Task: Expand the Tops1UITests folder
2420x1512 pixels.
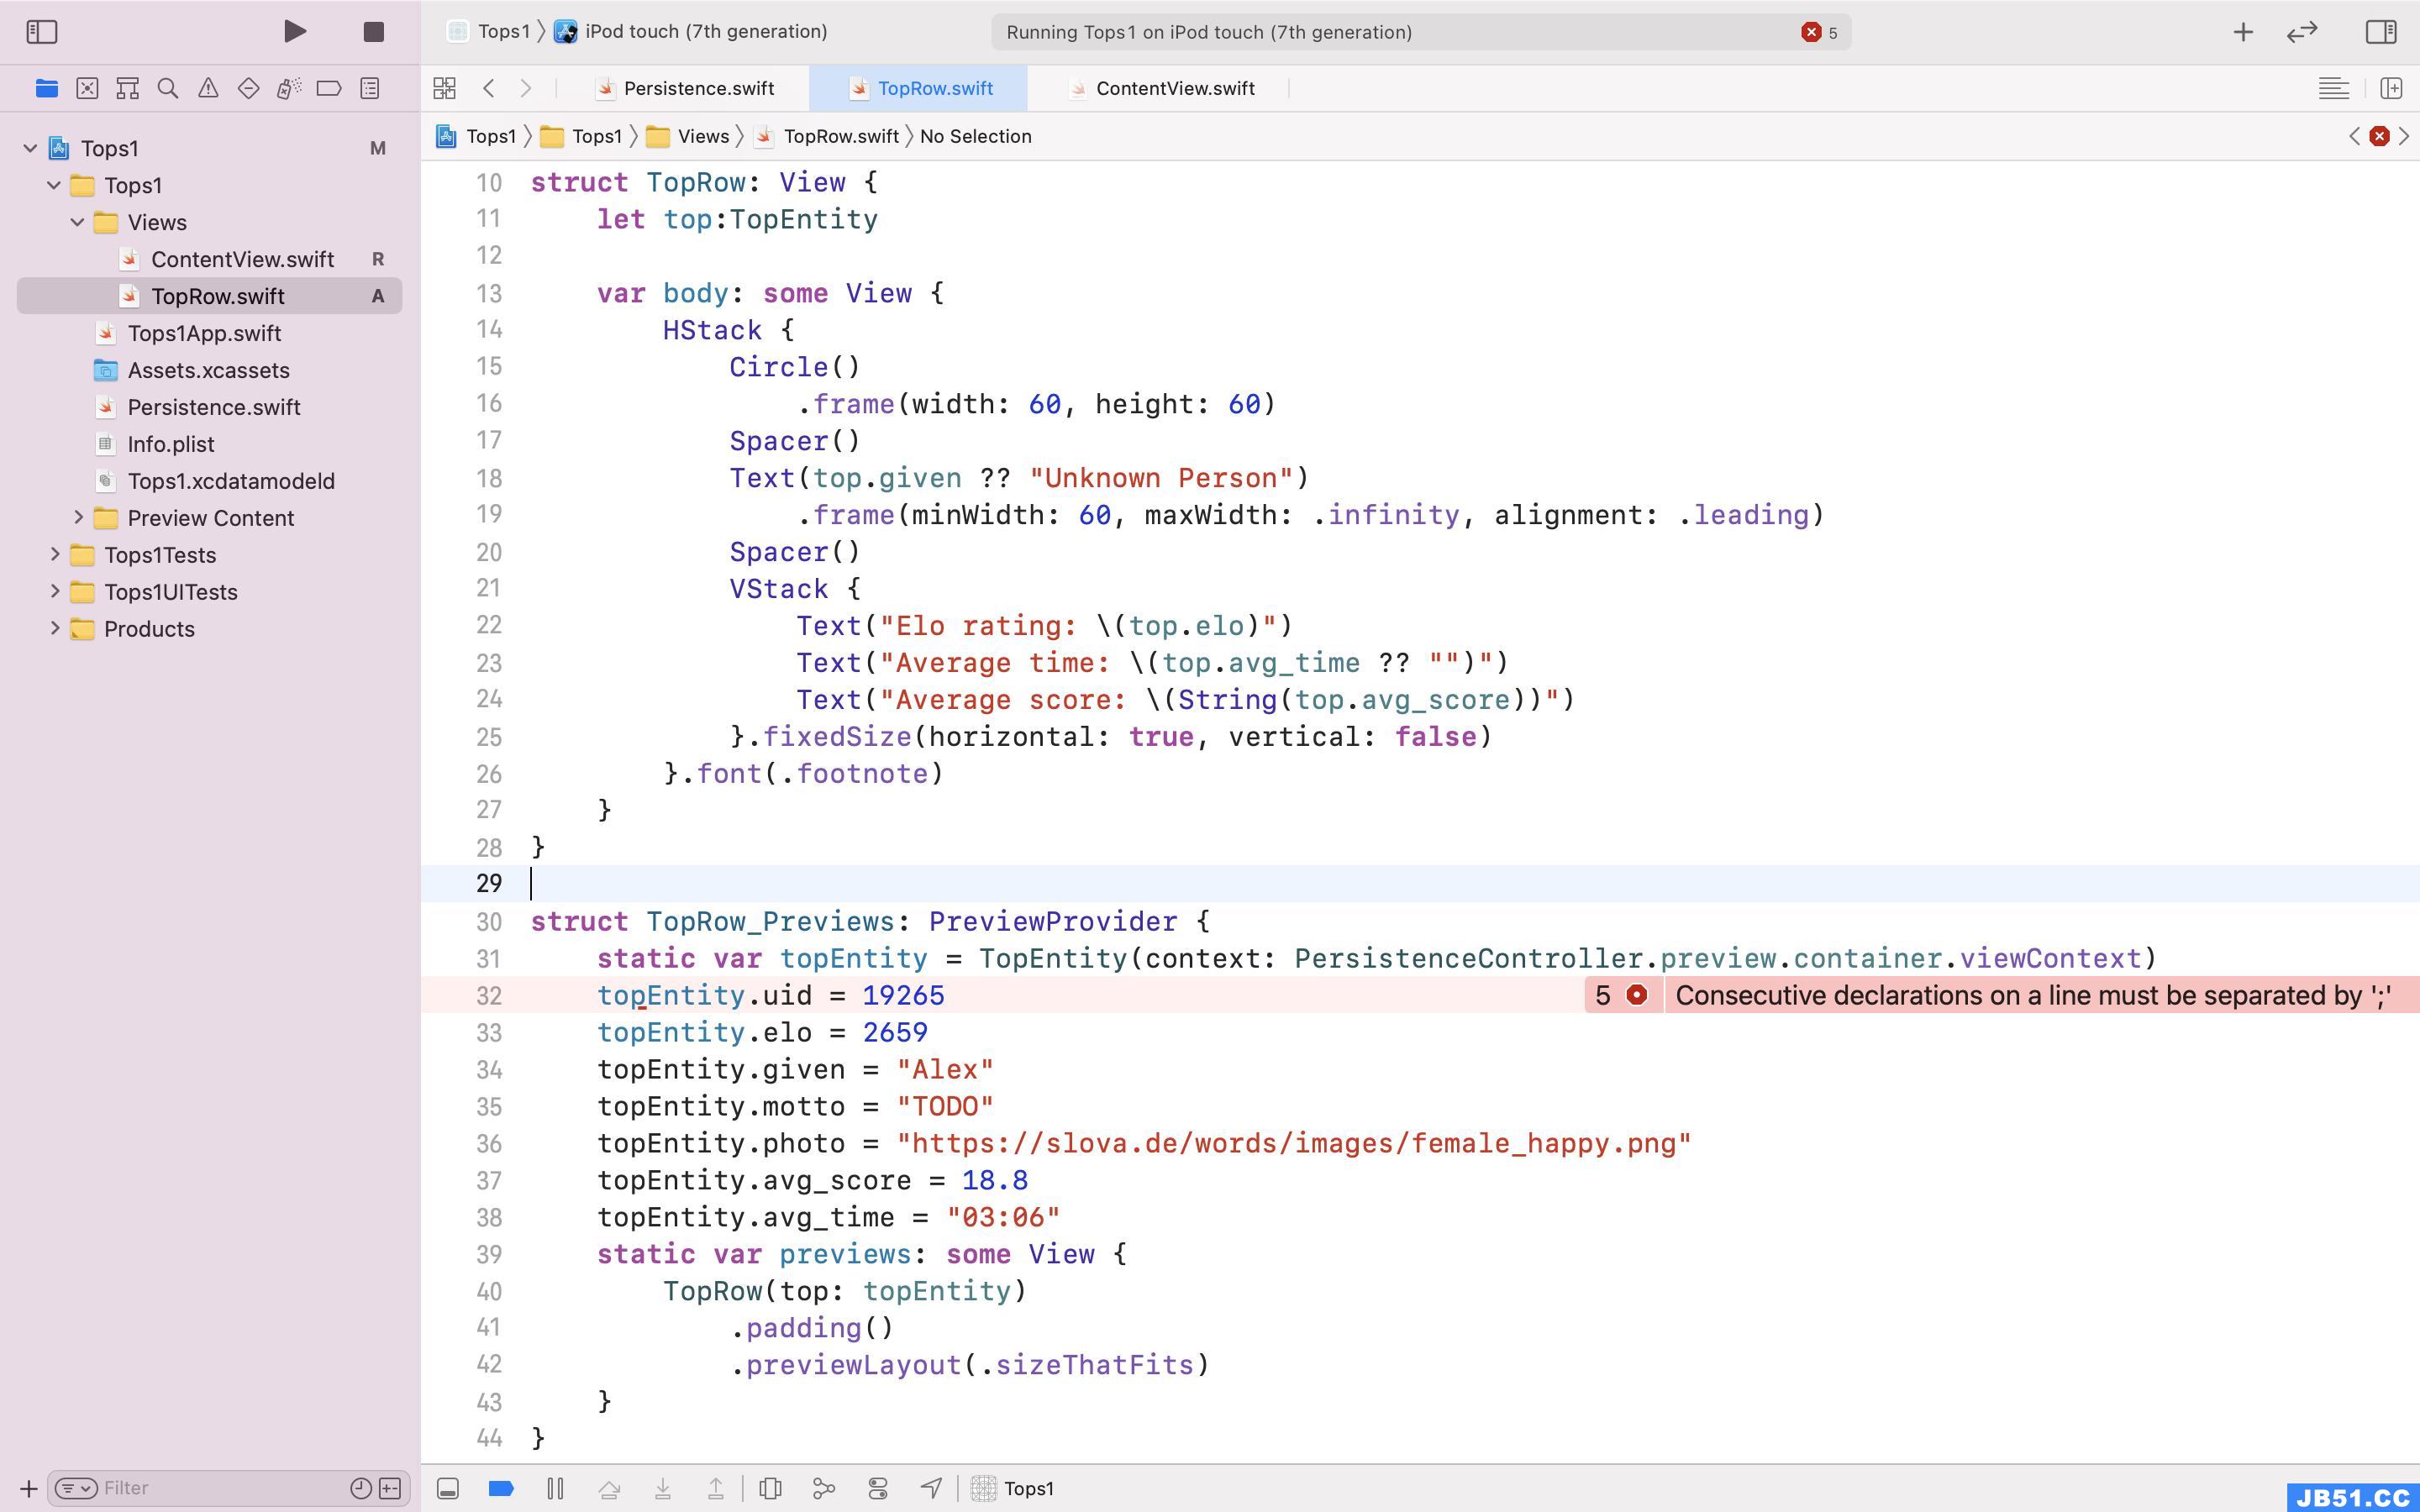Action: [x=55, y=591]
